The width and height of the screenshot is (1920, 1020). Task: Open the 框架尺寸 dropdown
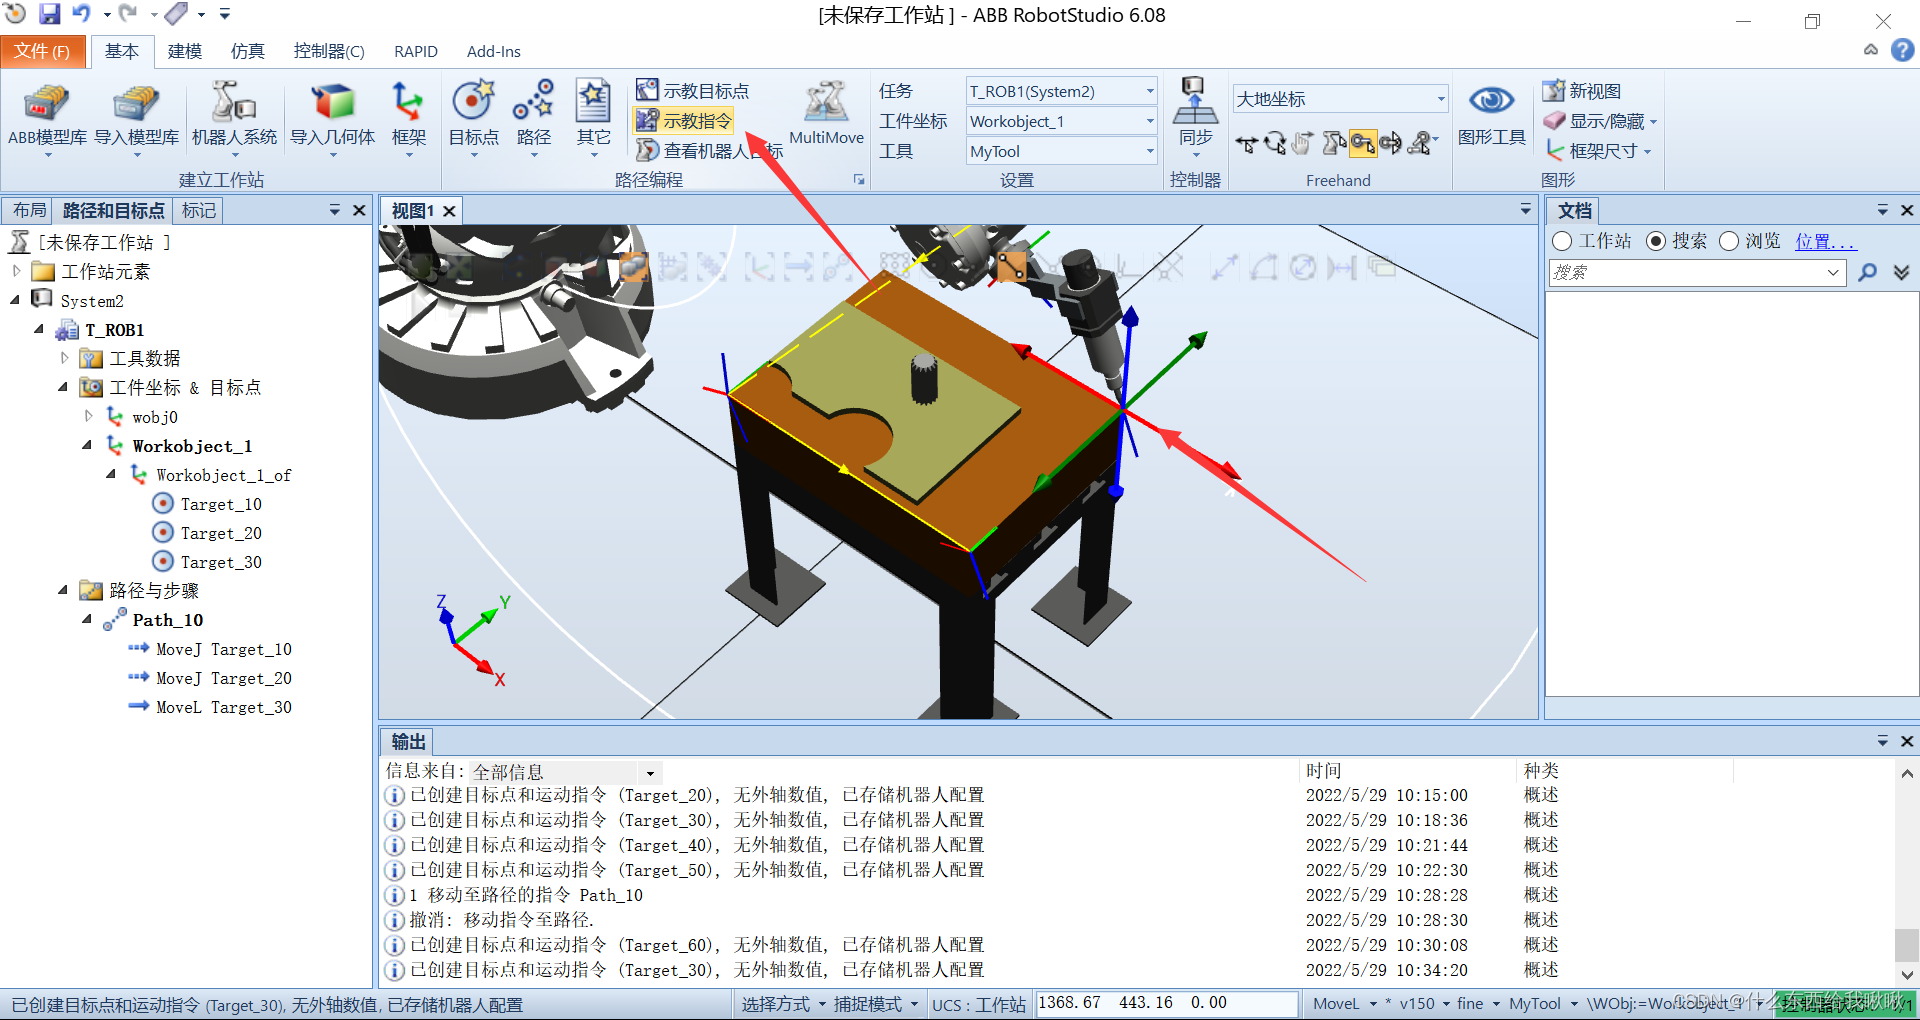click(x=1597, y=151)
